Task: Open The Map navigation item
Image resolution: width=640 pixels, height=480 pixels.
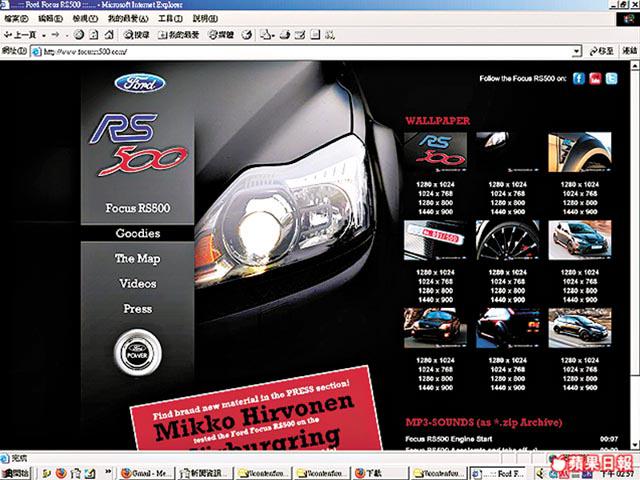Action: click(138, 259)
